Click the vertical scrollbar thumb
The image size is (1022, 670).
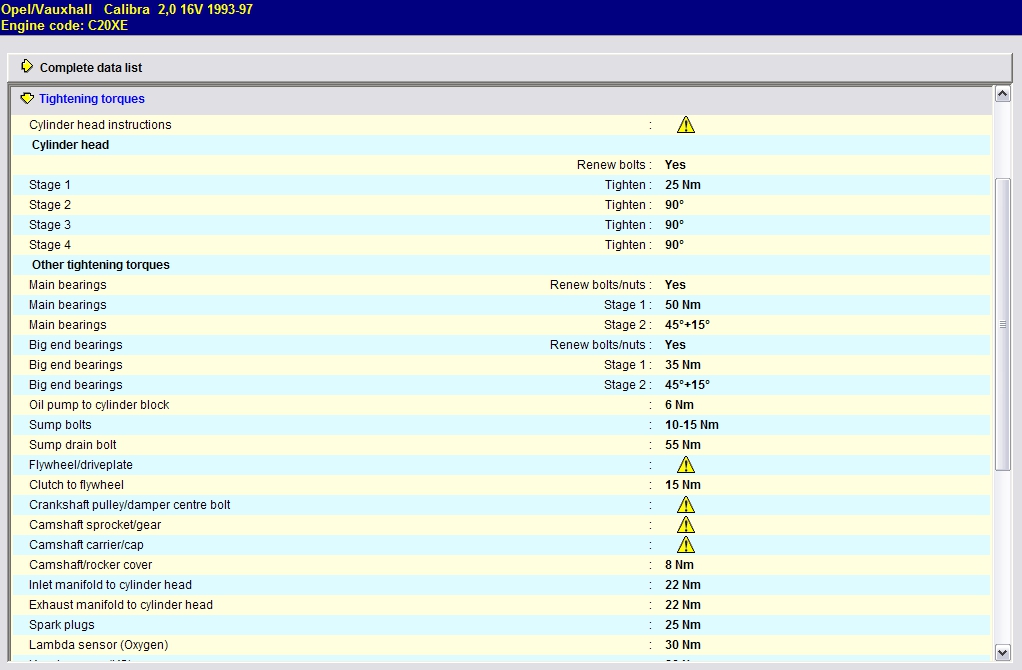click(x=1002, y=324)
